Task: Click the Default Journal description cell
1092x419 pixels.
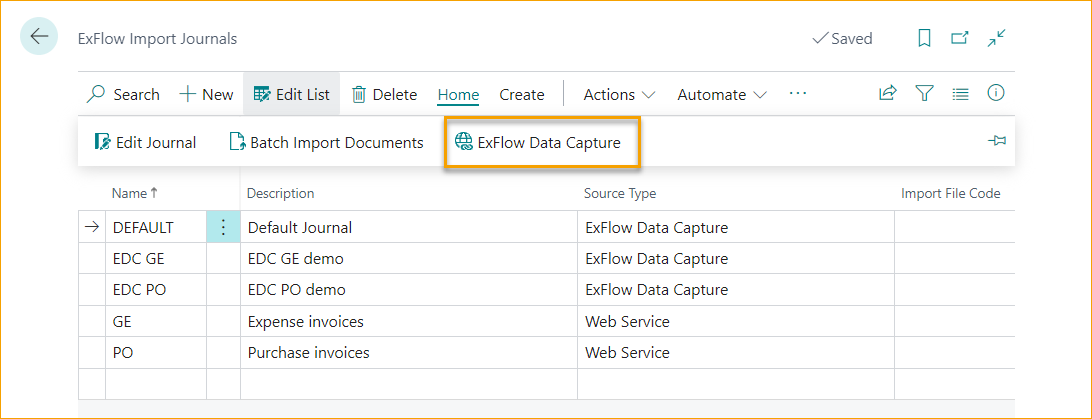Action: click(x=409, y=227)
